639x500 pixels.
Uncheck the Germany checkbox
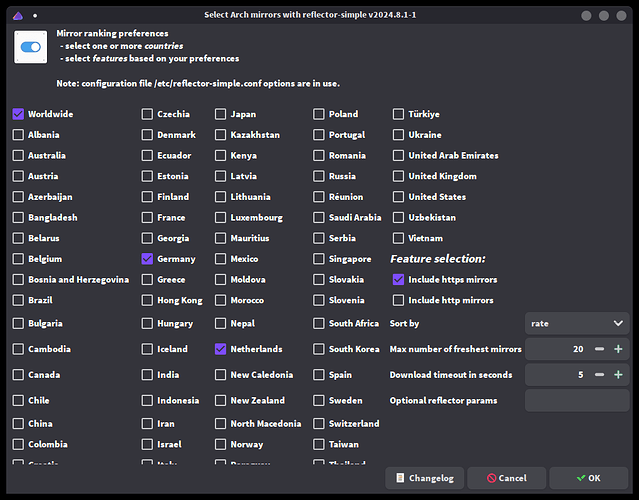click(x=147, y=259)
